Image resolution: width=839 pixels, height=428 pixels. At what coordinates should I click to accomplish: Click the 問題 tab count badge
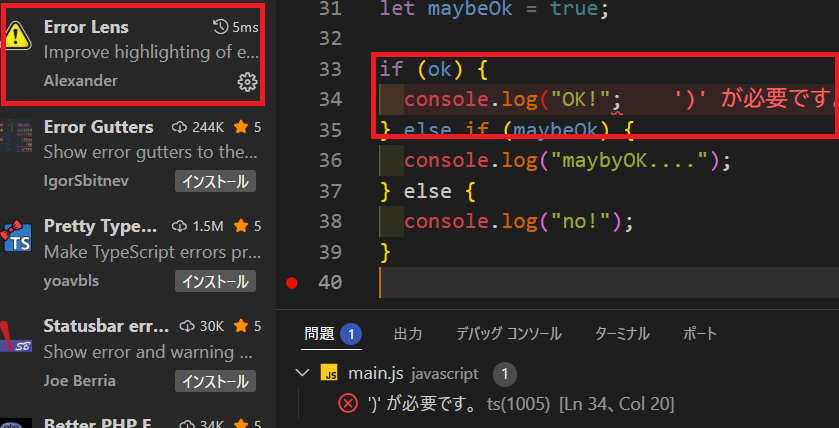point(351,335)
